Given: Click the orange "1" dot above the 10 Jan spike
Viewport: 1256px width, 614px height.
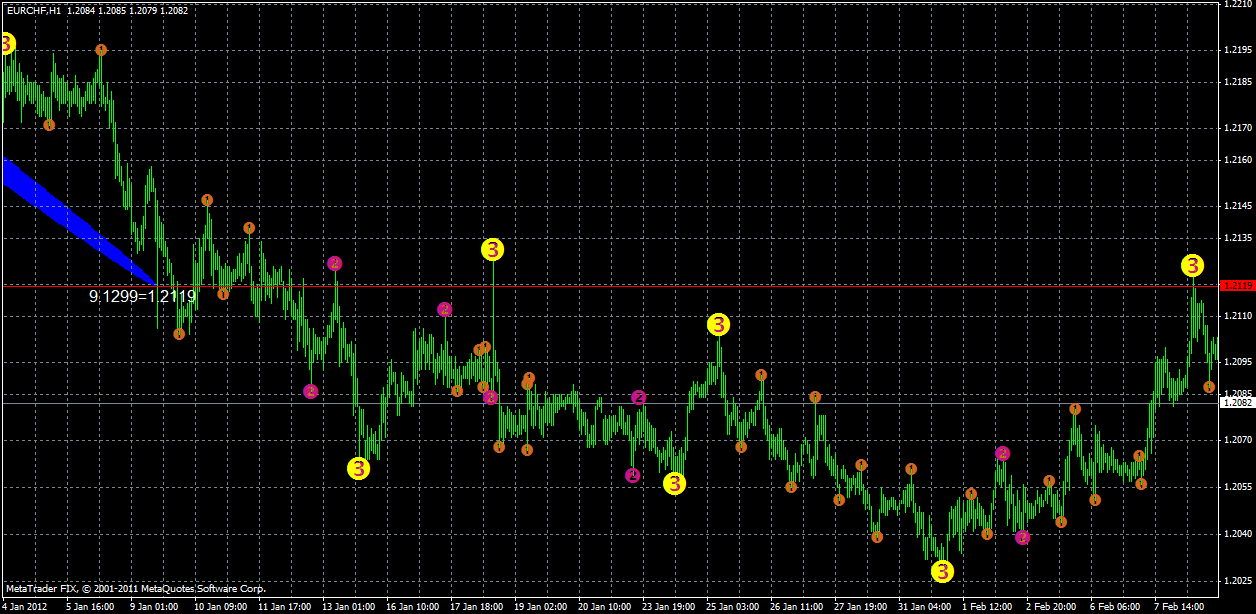Looking at the screenshot, I should pos(207,199).
